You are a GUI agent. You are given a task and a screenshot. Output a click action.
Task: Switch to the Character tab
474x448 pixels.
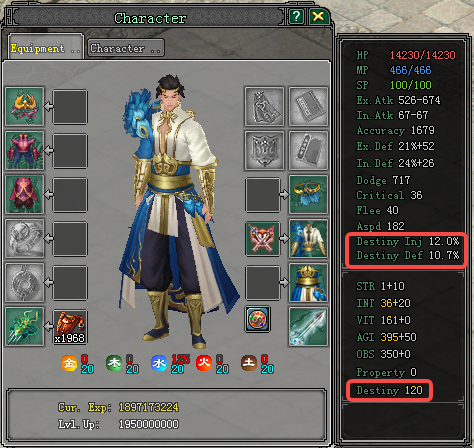coord(126,49)
